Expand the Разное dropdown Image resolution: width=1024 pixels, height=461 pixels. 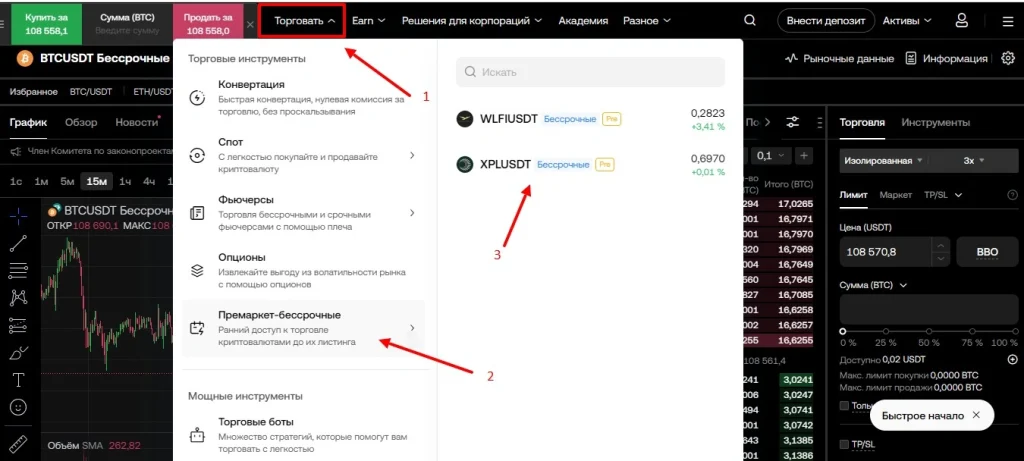pos(647,20)
